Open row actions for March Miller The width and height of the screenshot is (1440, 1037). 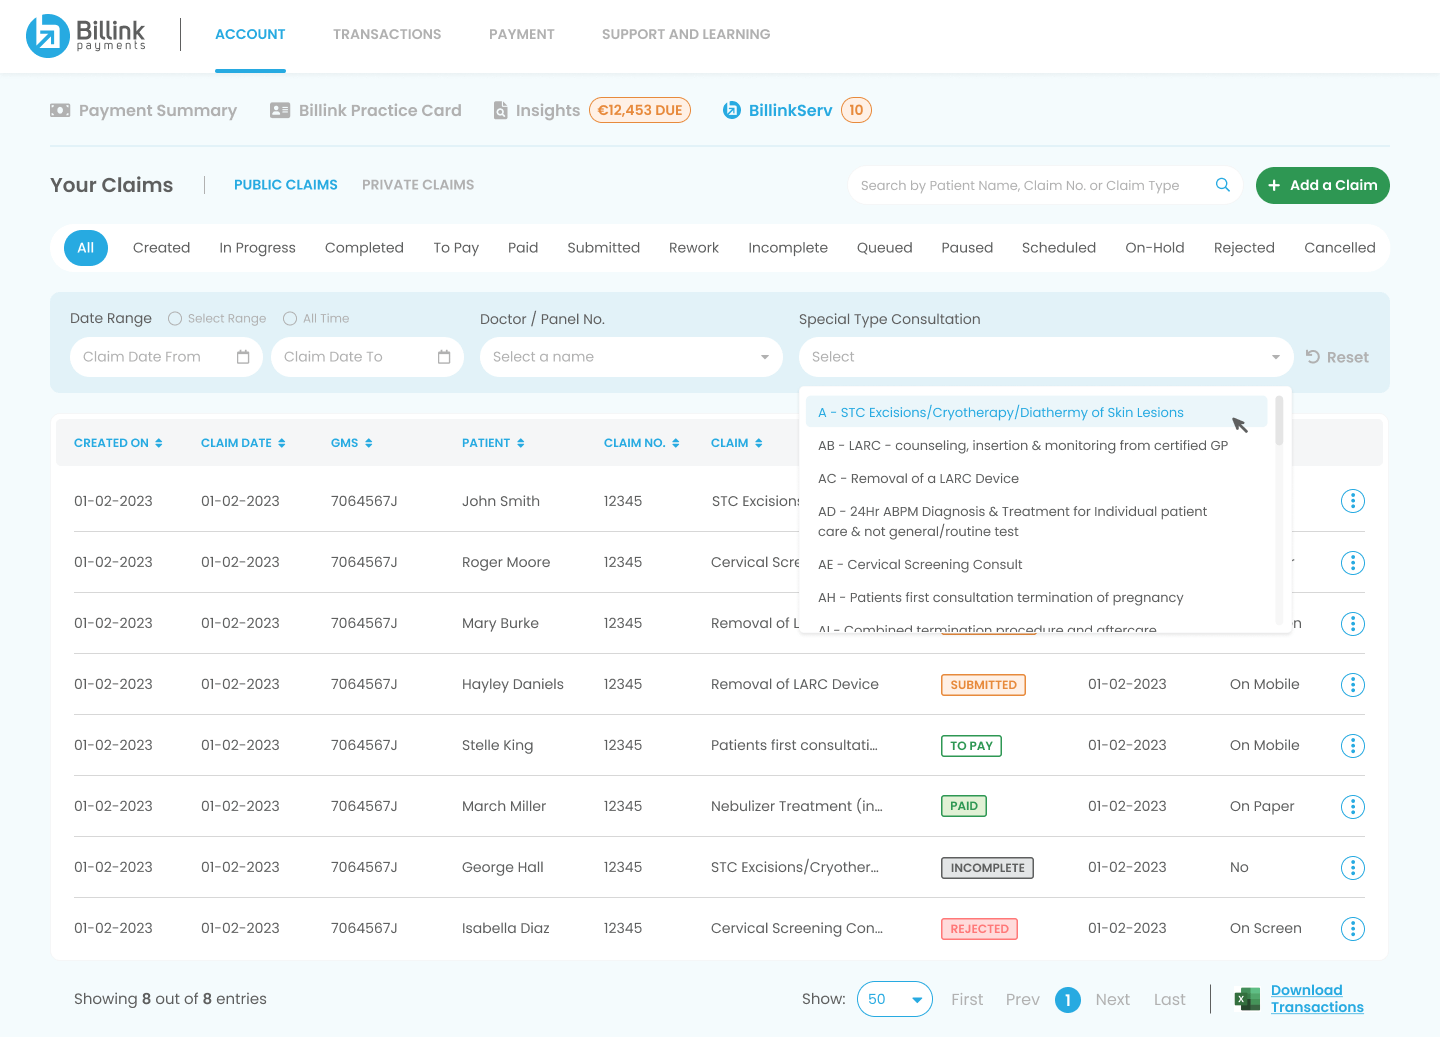[1352, 807]
